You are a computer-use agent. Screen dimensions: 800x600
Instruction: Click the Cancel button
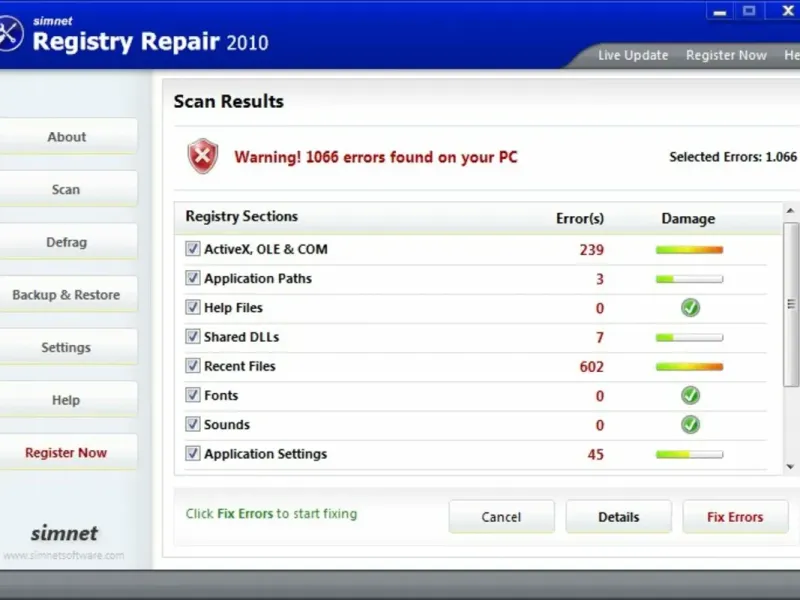[502, 517]
